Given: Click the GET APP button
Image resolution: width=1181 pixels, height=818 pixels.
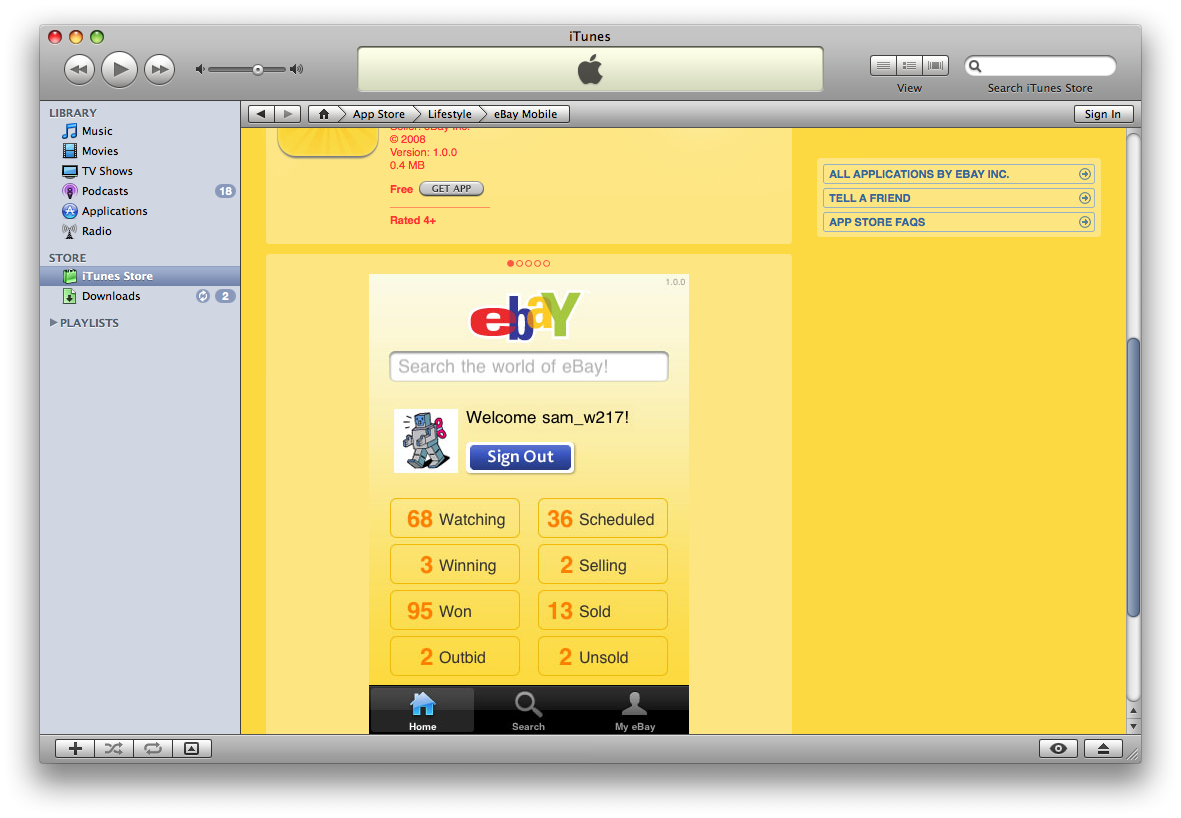Looking at the screenshot, I should click(x=451, y=189).
